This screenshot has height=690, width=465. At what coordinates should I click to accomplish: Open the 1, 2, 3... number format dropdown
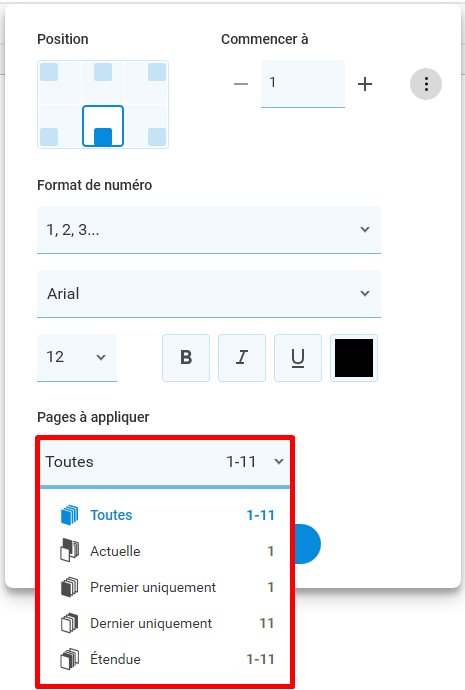point(209,230)
